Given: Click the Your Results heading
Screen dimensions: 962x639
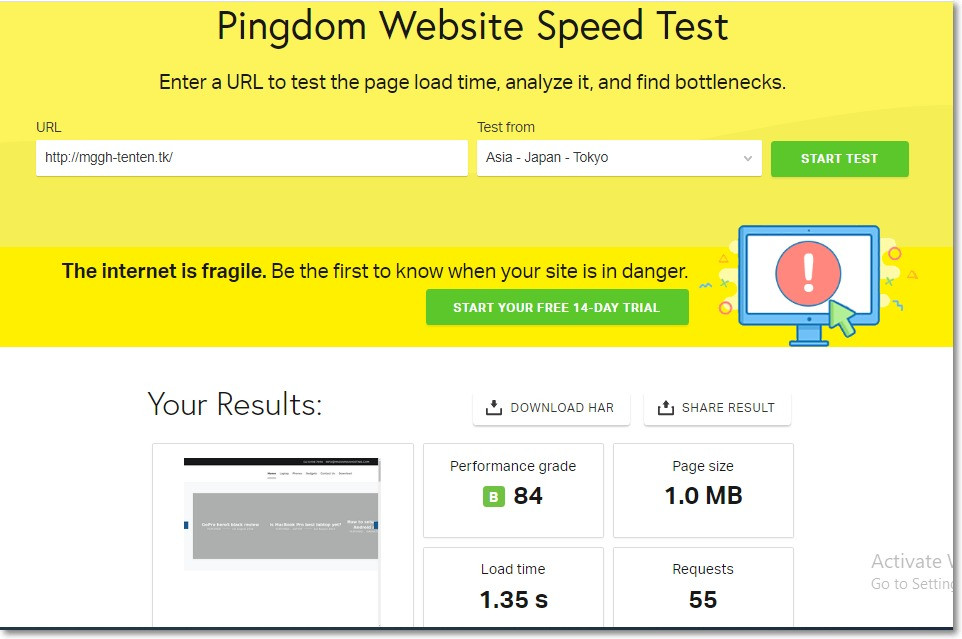Looking at the screenshot, I should [x=235, y=405].
